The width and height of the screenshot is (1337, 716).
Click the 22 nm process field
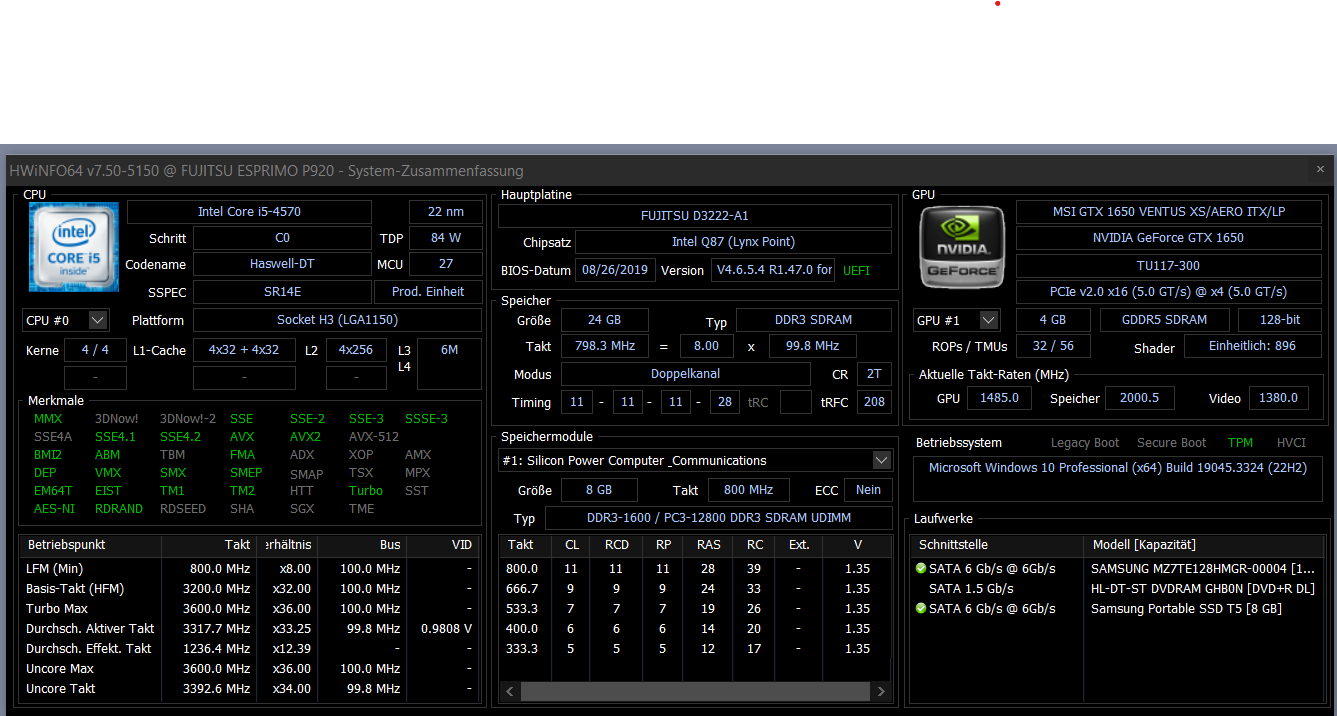coord(445,212)
